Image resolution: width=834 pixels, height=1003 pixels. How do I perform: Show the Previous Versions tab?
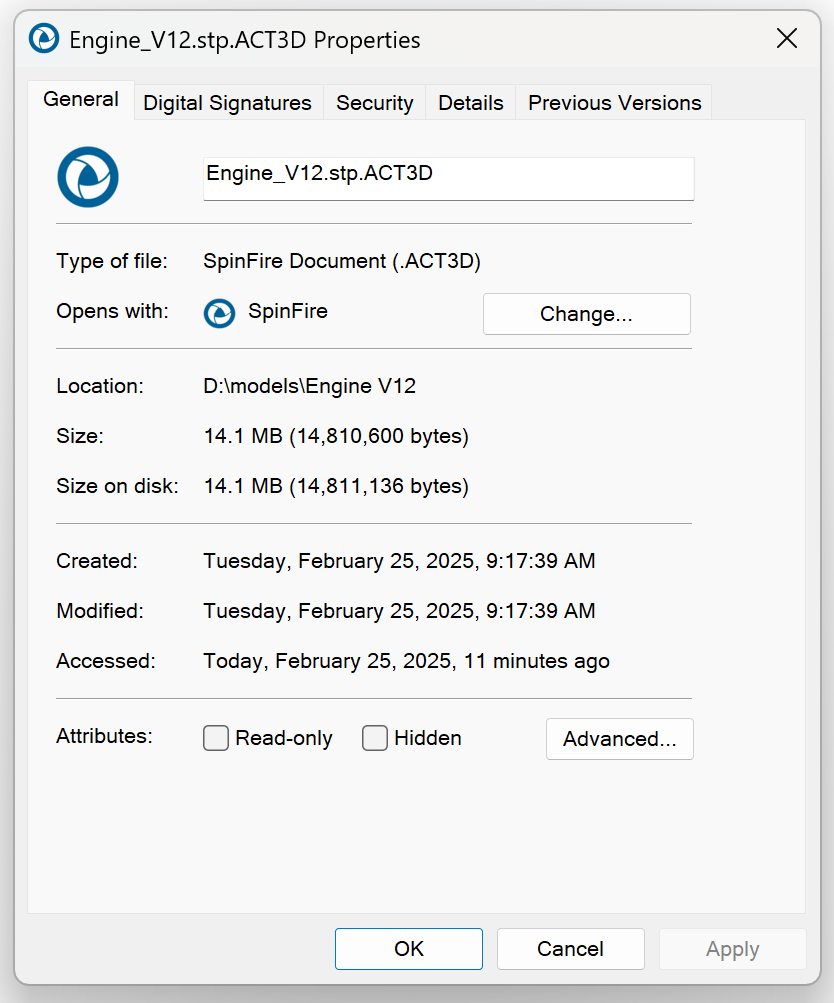coord(614,103)
